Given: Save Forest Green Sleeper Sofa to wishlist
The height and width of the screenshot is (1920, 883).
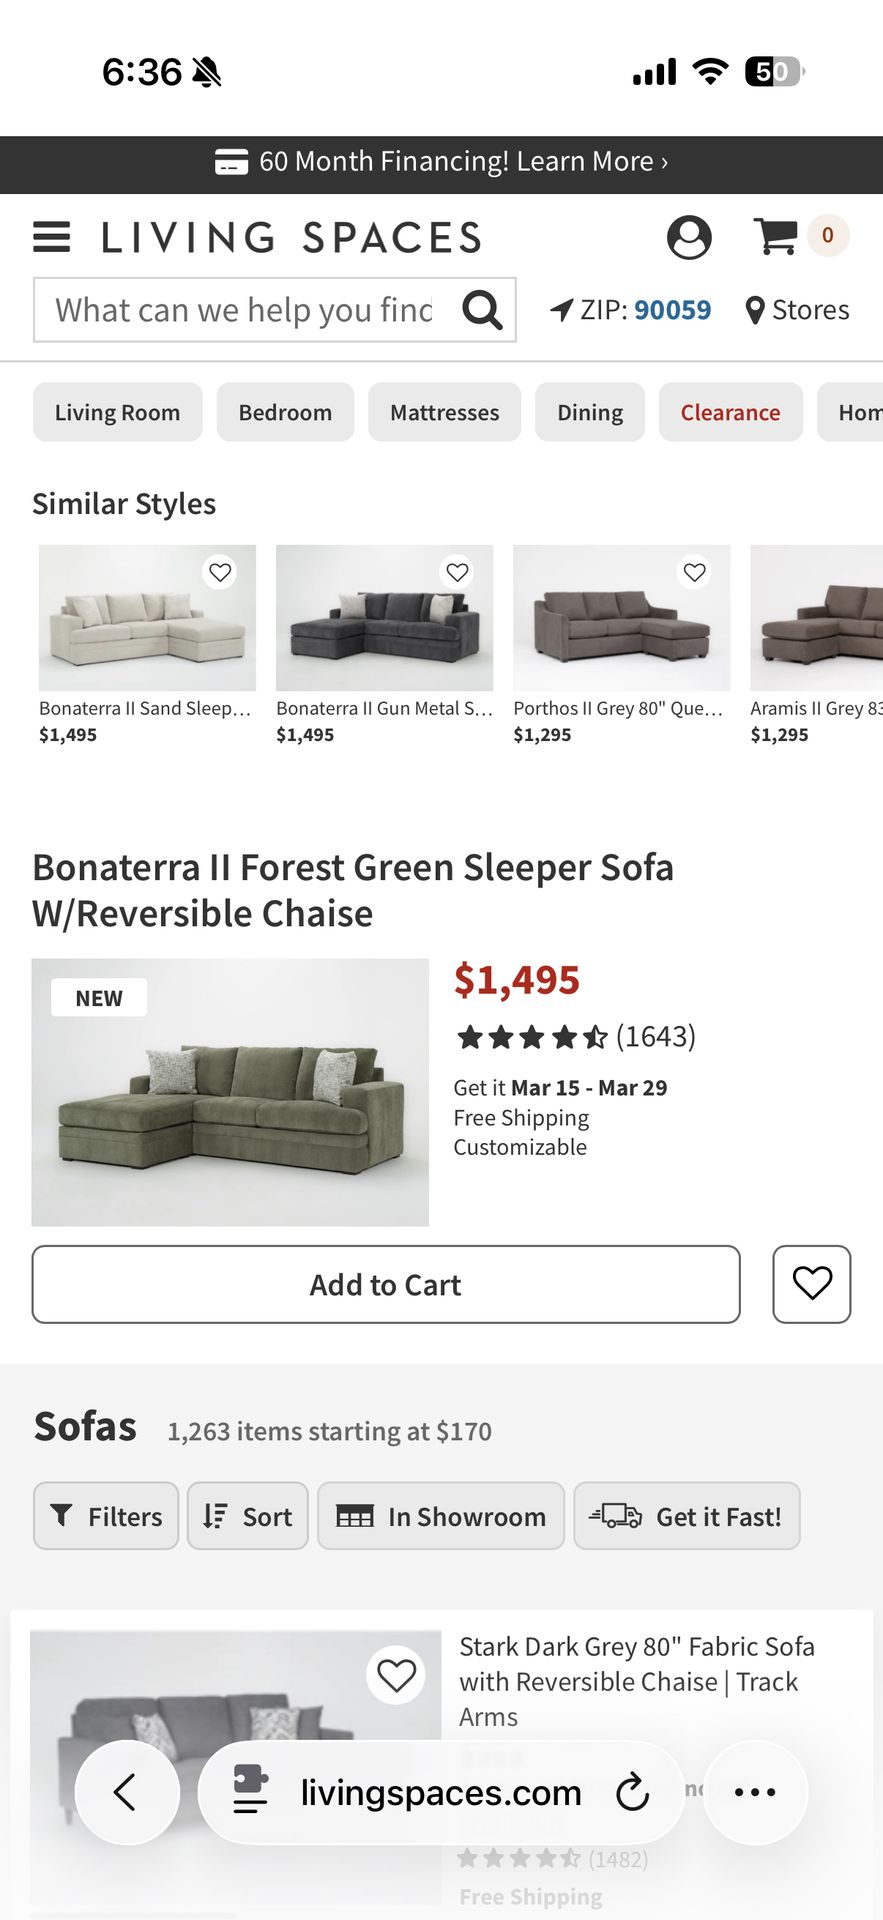Looking at the screenshot, I should (x=811, y=1284).
